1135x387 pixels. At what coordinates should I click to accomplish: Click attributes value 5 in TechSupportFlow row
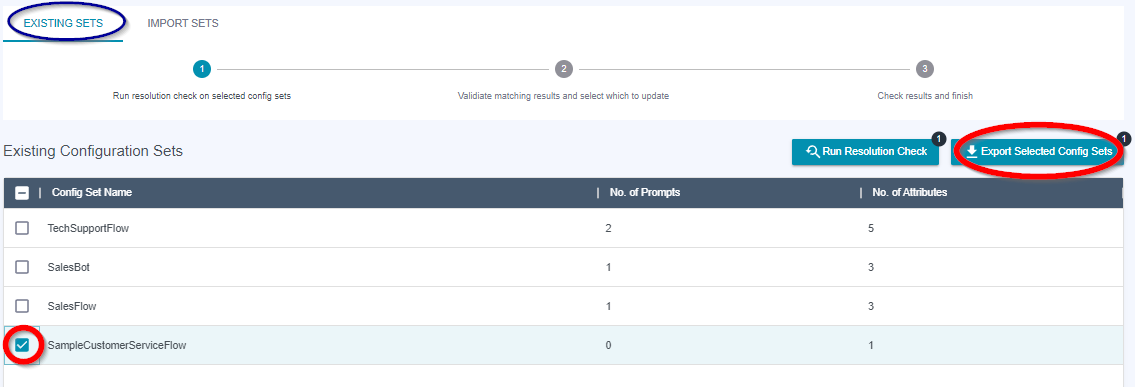tap(871, 228)
